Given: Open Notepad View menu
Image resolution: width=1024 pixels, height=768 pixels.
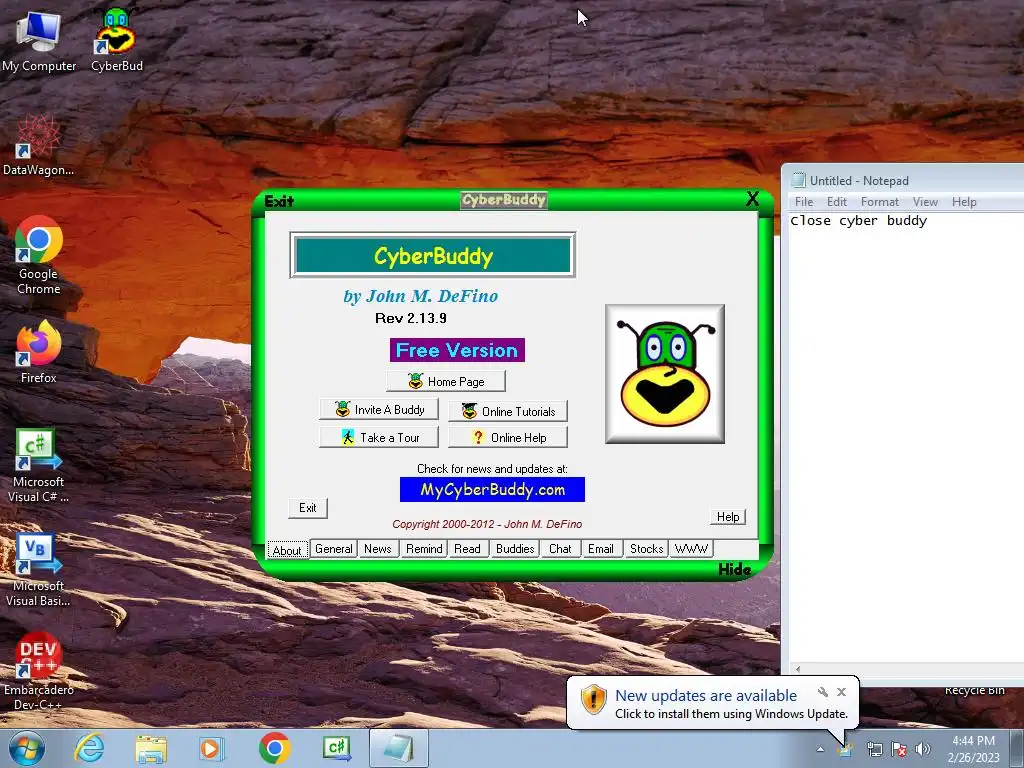Looking at the screenshot, I should (x=925, y=202).
